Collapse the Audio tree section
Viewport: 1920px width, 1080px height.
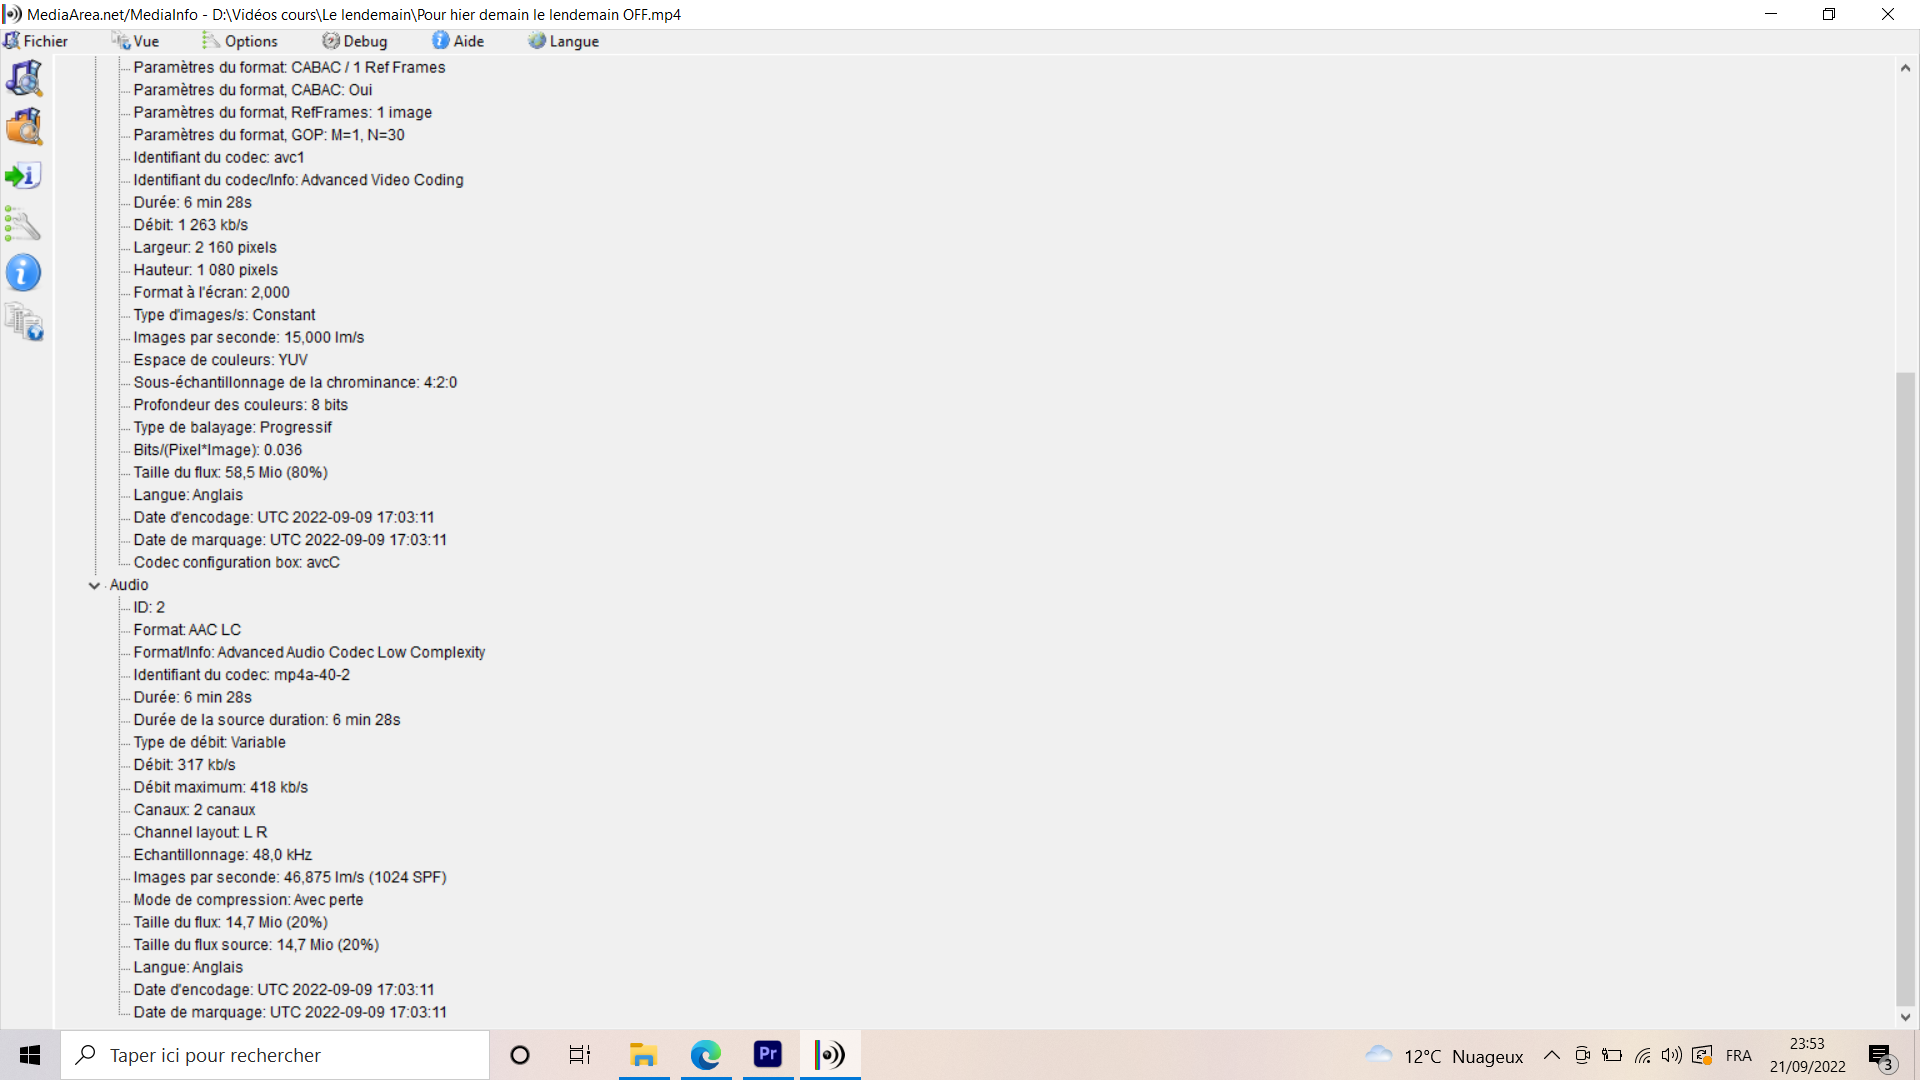(x=95, y=585)
